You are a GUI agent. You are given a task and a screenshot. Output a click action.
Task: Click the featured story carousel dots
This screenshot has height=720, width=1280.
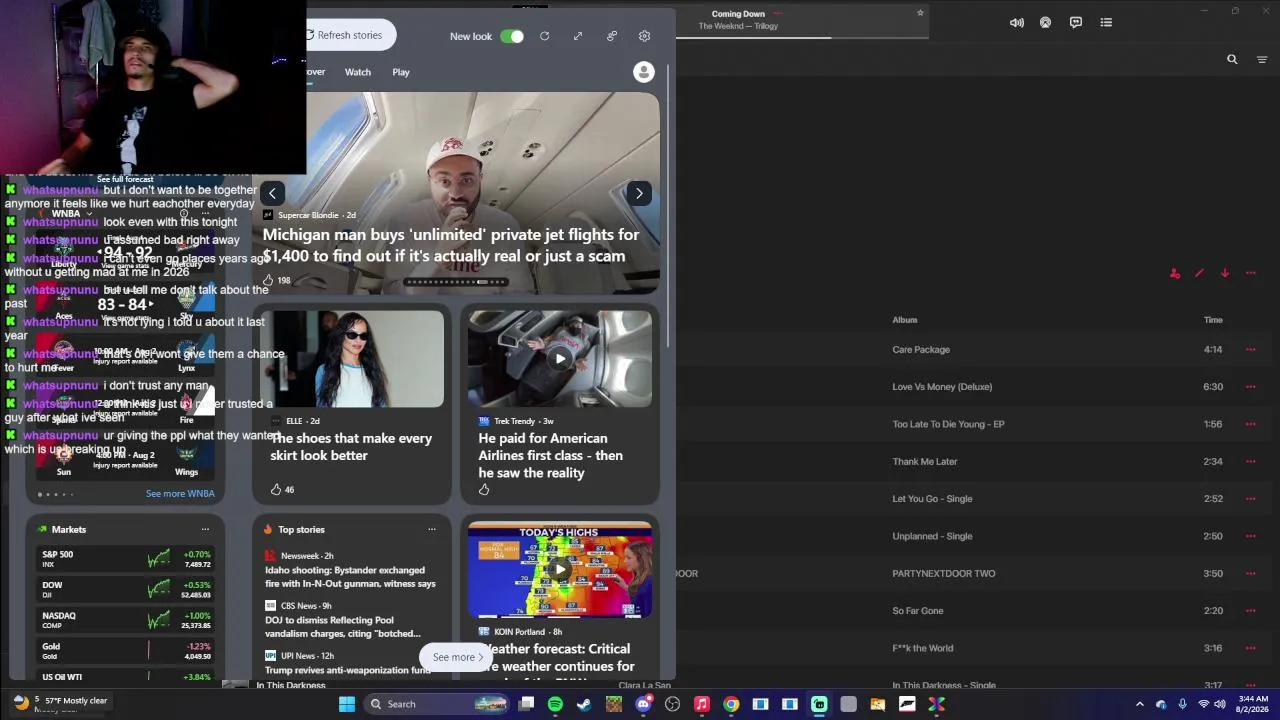click(x=457, y=282)
